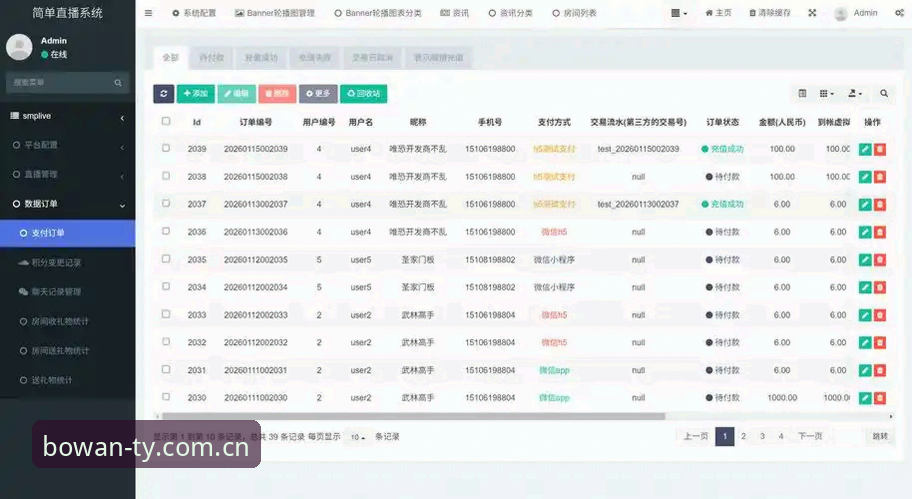Screen dimensions: 912x499
Task: Click the green 回收站 recycle bin button
Action: pyautogui.click(x=364, y=94)
